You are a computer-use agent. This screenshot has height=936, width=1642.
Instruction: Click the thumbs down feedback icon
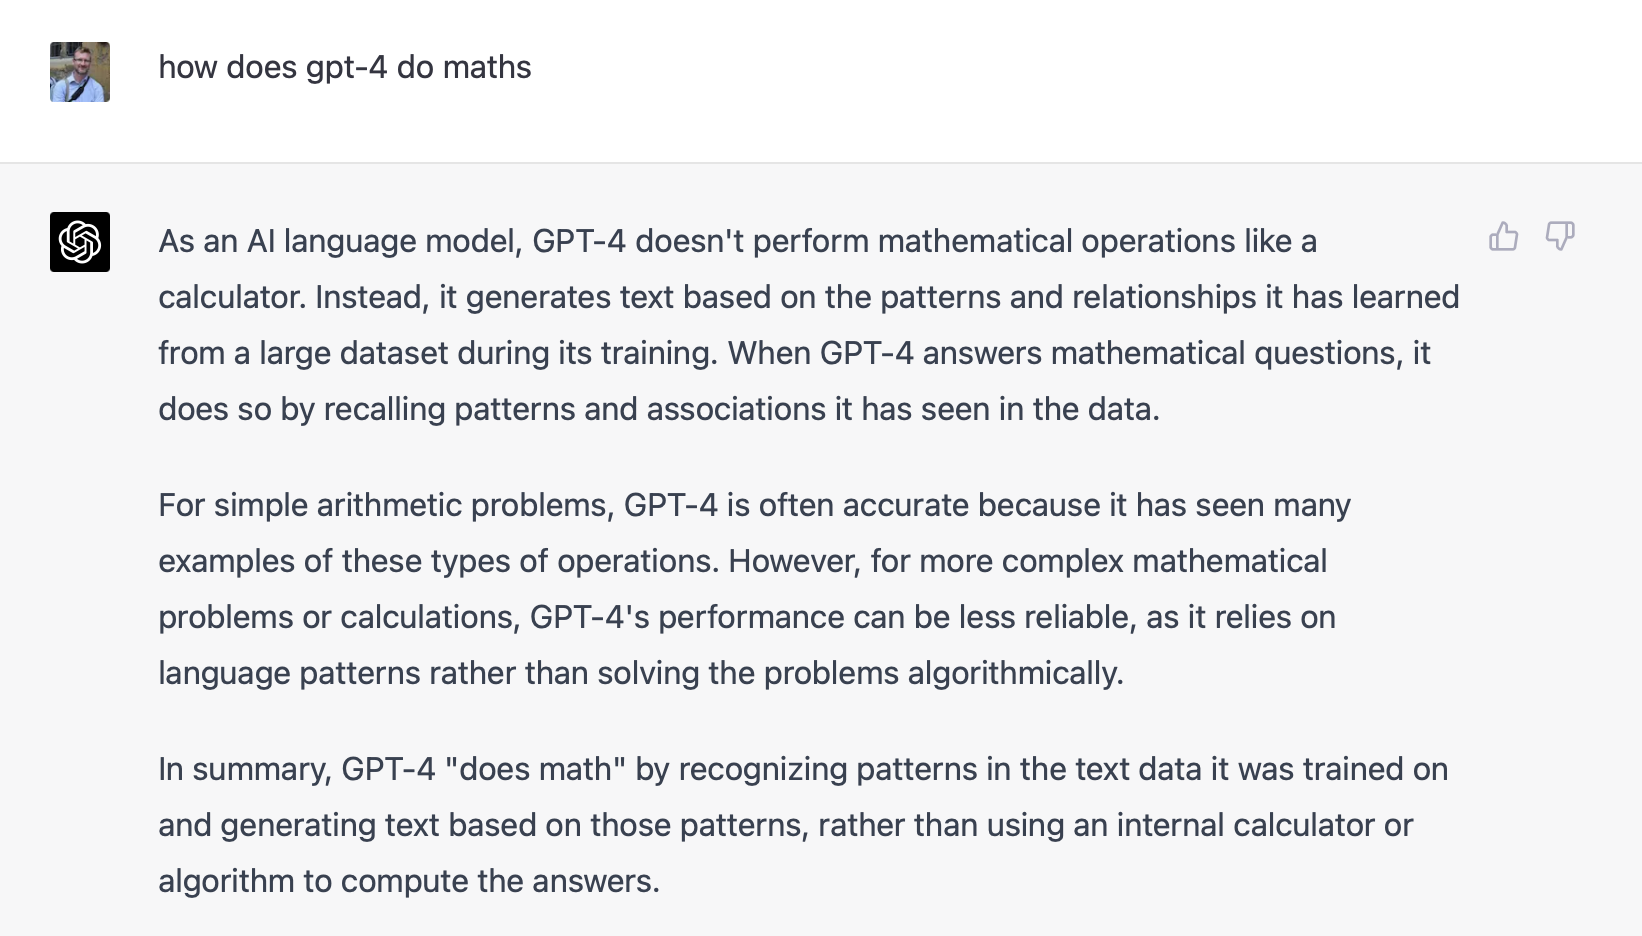[1559, 237]
